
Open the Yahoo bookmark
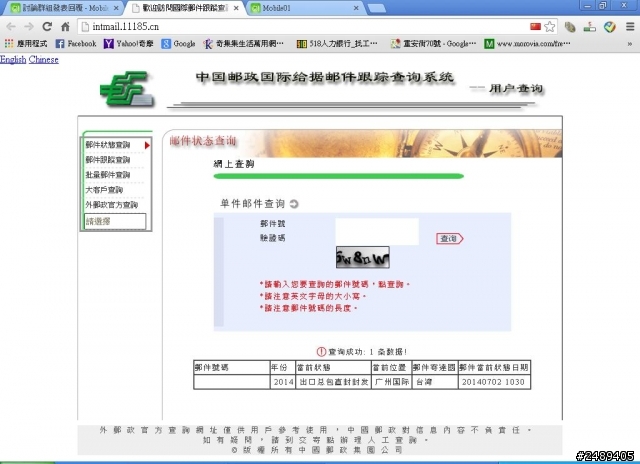click(128, 43)
